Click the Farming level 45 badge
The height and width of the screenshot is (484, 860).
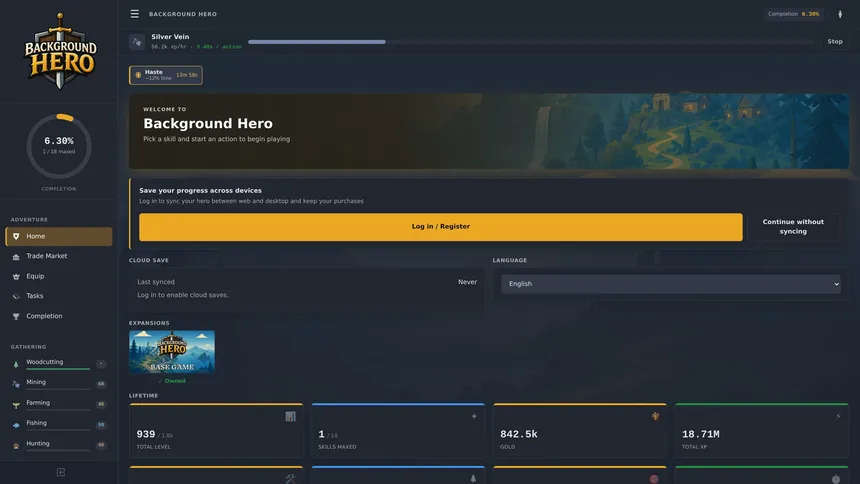101,404
